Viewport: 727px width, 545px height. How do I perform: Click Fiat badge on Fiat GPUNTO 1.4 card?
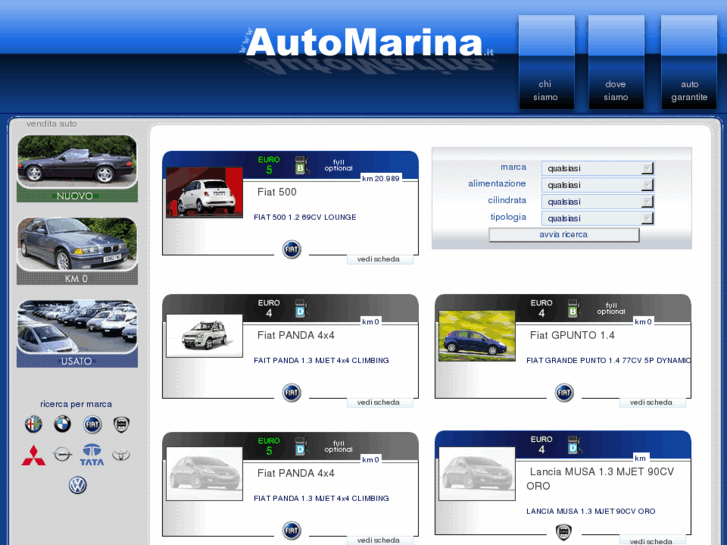click(564, 393)
